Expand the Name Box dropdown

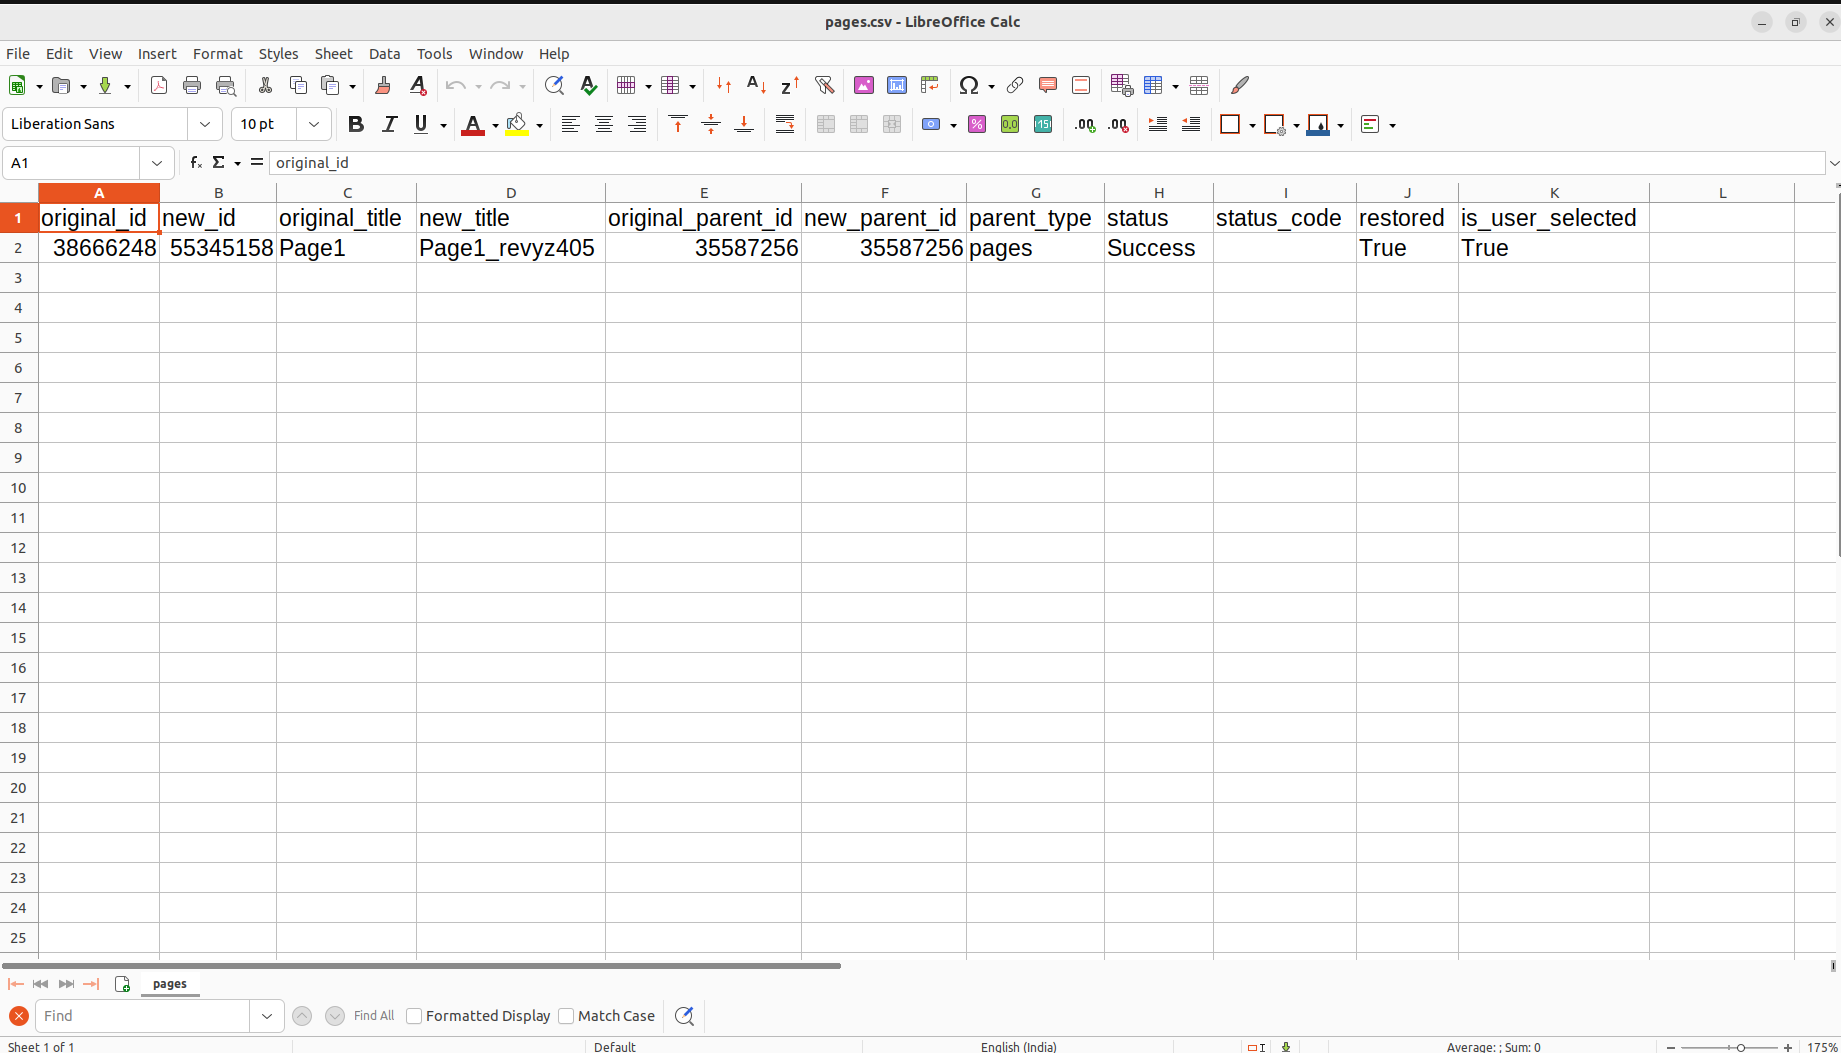pos(157,162)
